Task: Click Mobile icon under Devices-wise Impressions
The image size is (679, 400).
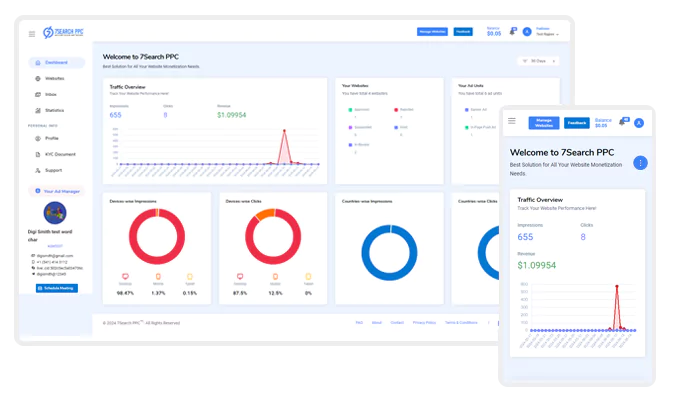Action: coord(158,277)
